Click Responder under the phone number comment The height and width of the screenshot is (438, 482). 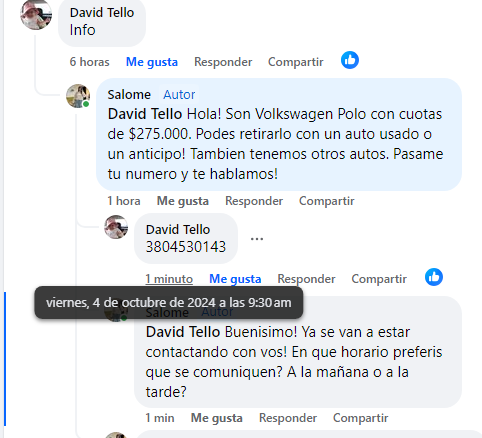click(306, 279)
